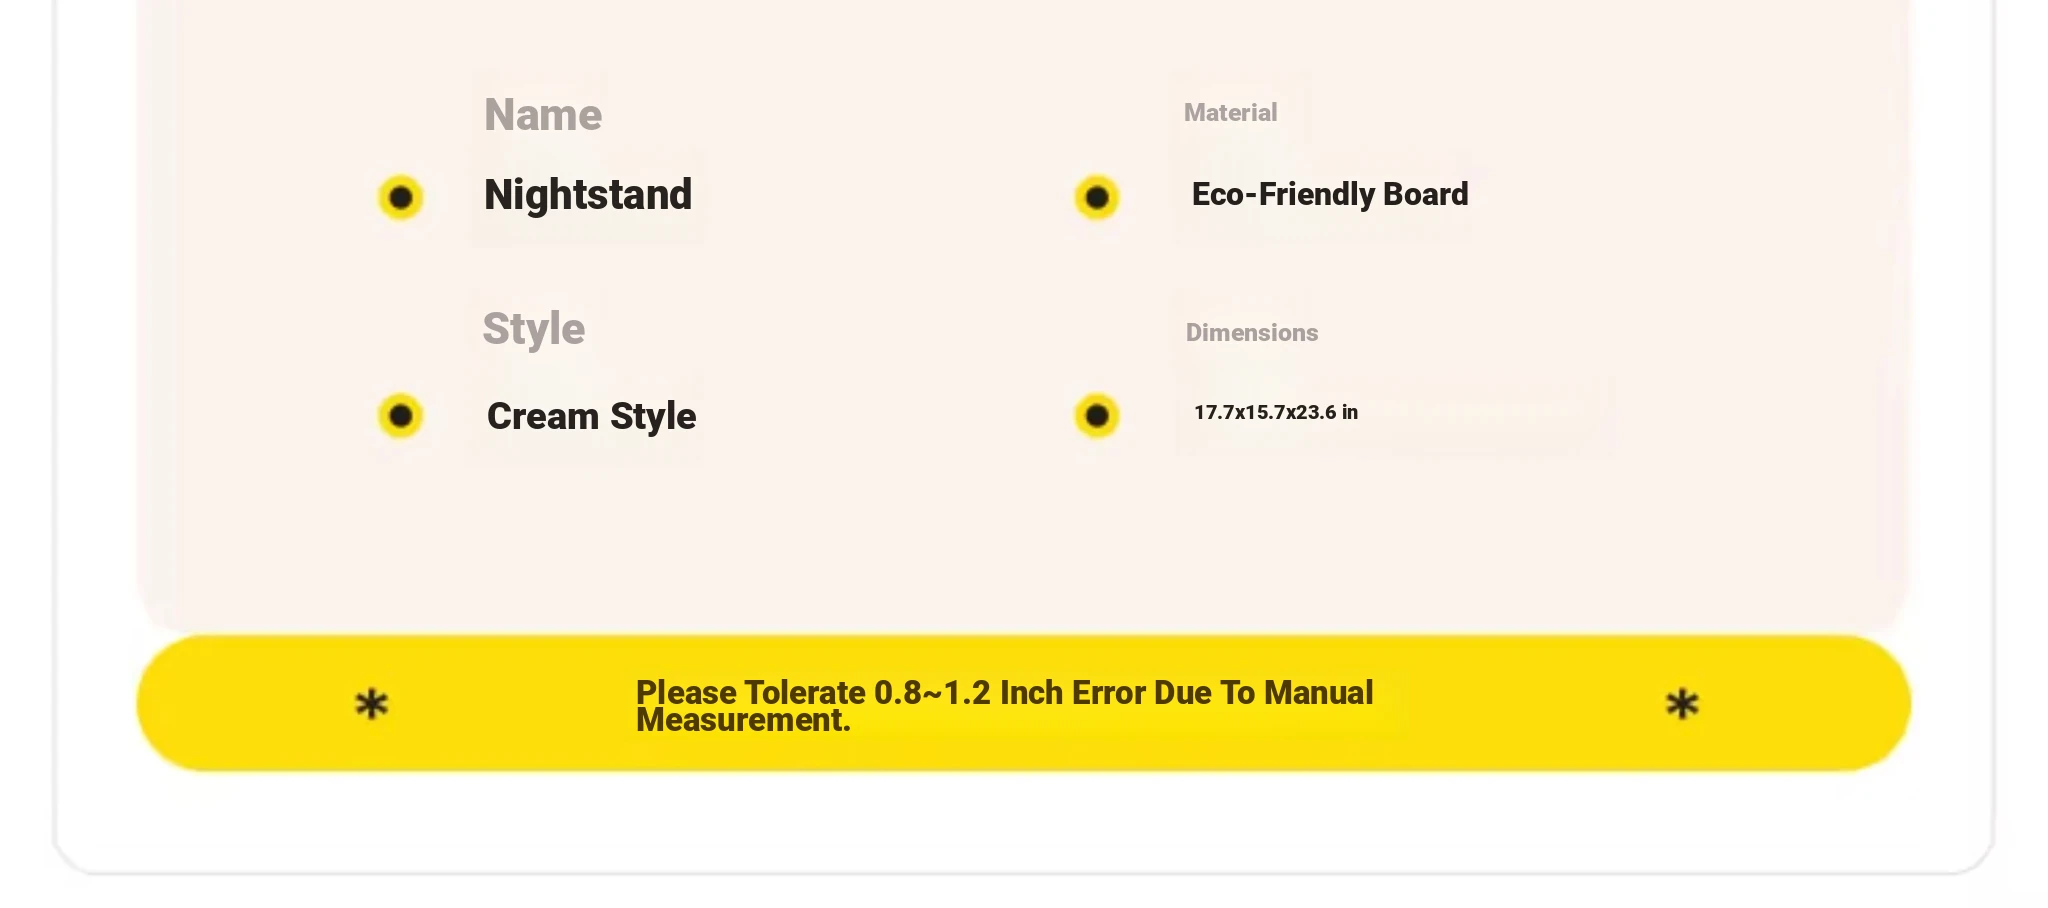Click the yellow banner background area
This screenshot has height=908, width=2048.
[x=1024, y=703]
